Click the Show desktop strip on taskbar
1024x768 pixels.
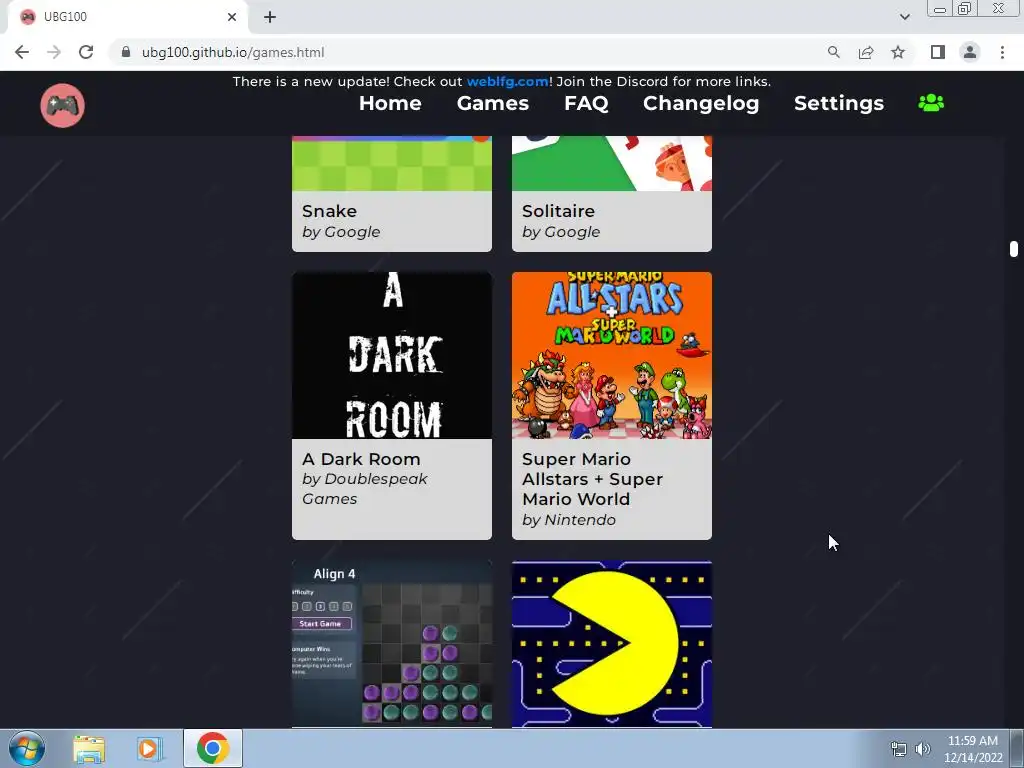tap(1016, 748)
